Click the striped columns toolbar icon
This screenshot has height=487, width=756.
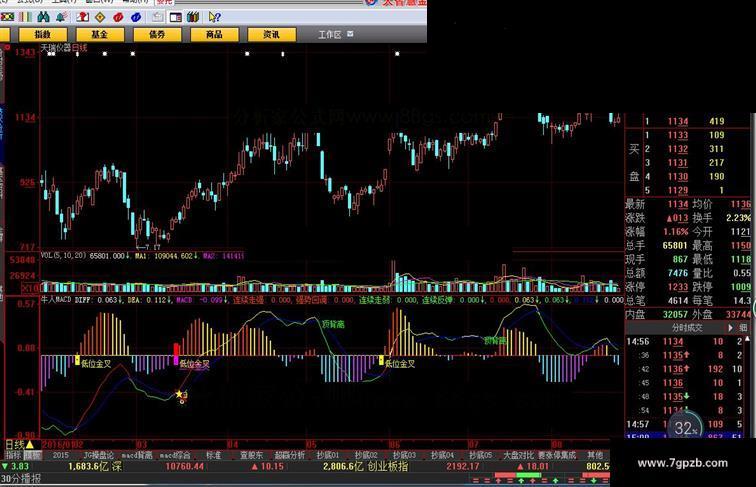click(25, 17)
